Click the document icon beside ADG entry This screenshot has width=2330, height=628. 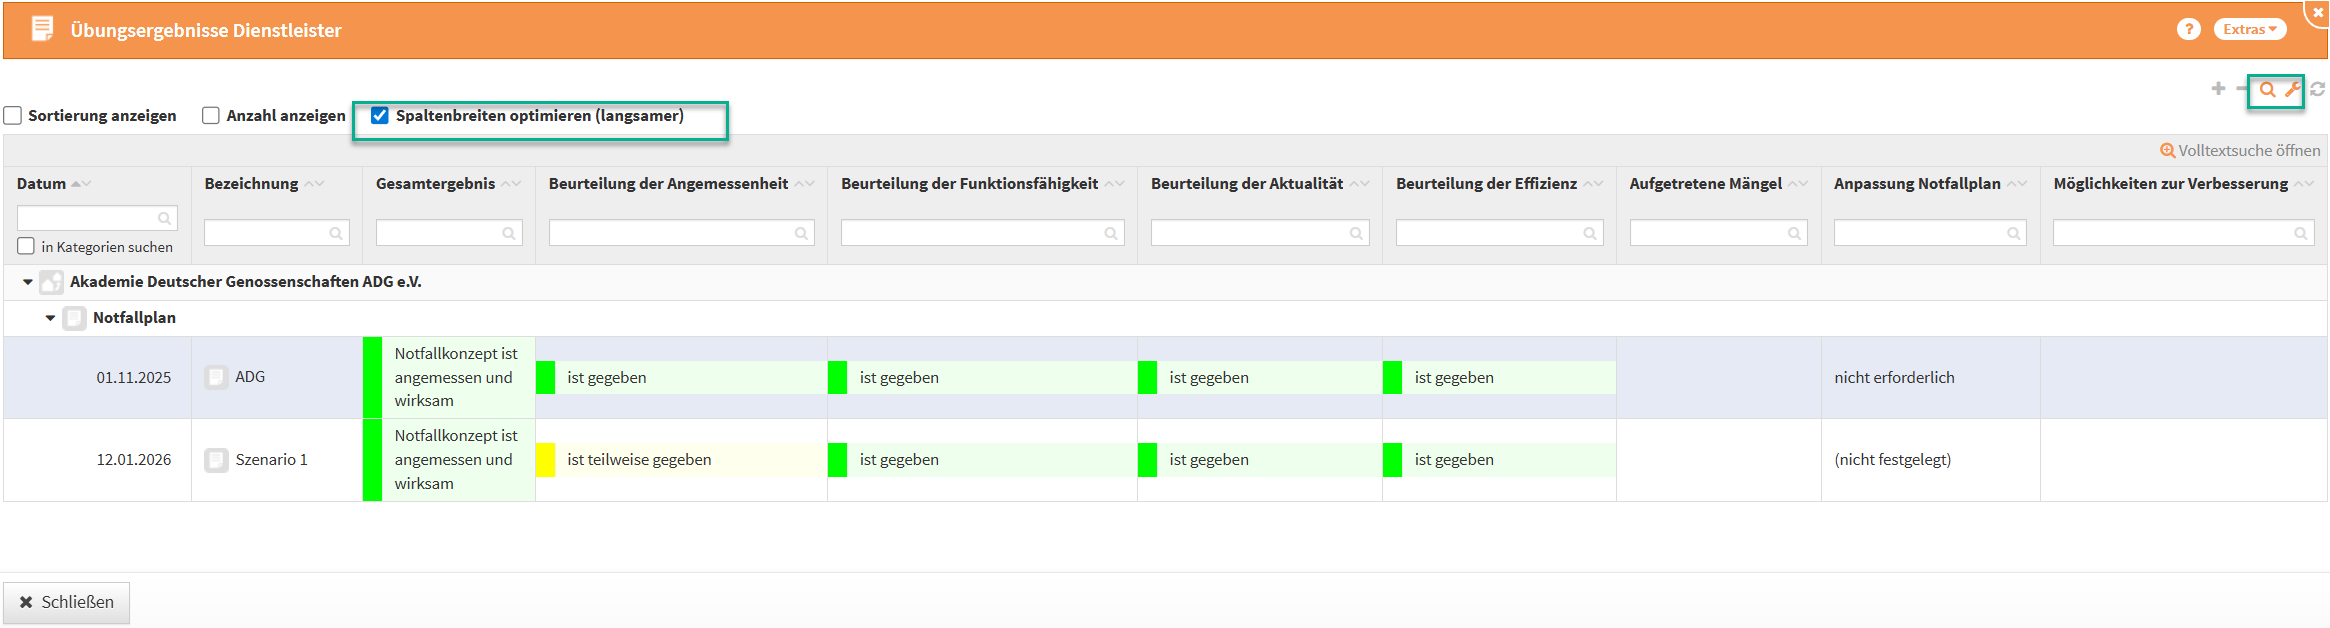[x=216, y=377]
